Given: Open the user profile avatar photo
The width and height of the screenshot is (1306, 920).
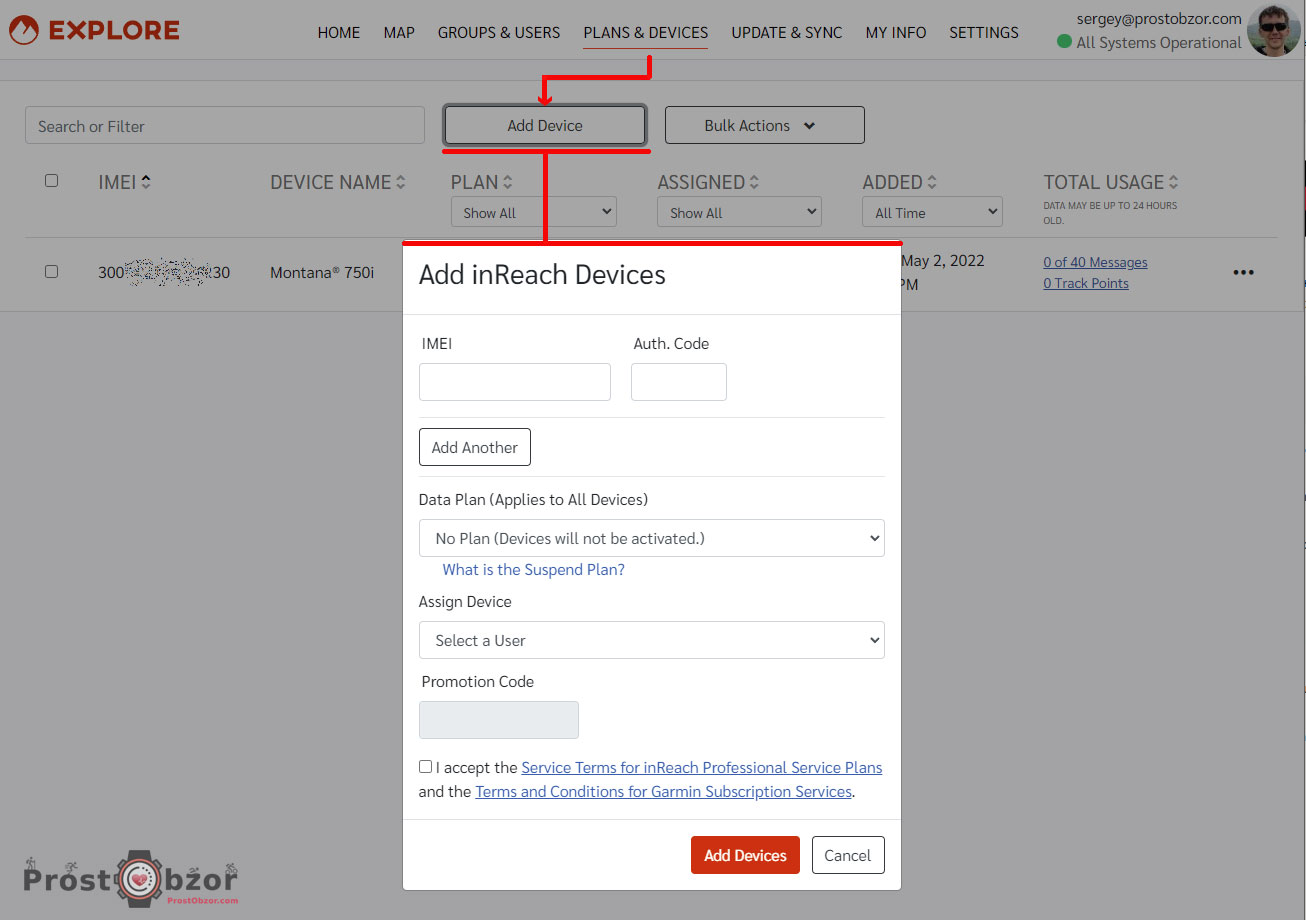Looking at the screenshot, I should point(1273,31).
